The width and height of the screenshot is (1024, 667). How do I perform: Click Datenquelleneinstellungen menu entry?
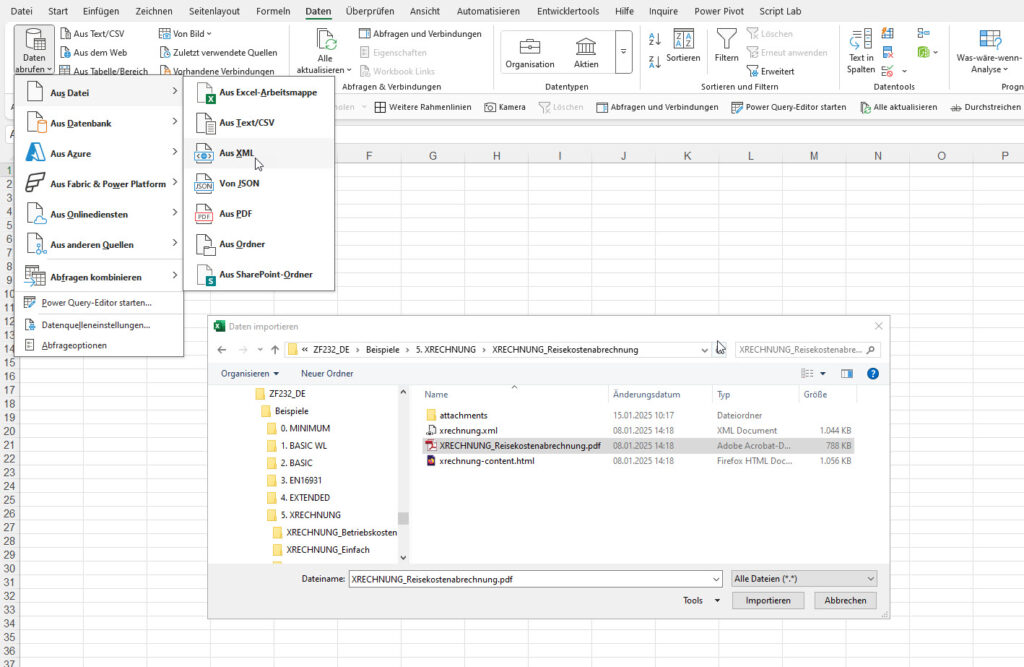coord(99,325)
